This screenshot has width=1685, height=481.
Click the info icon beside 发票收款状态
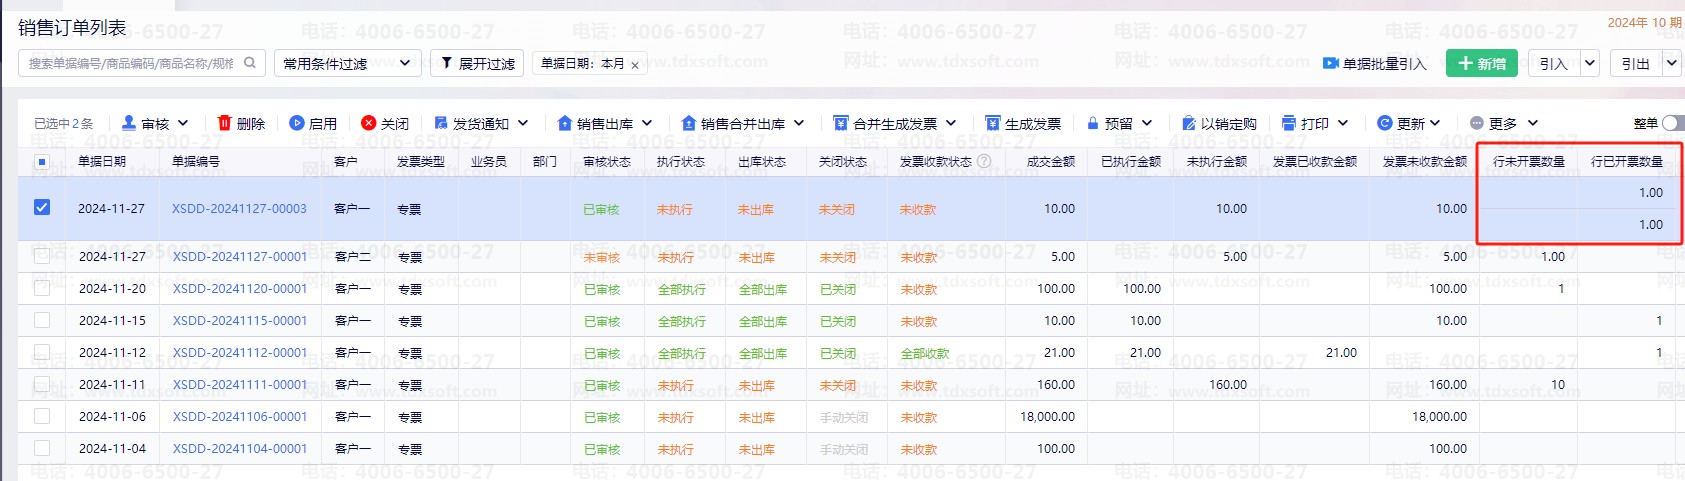point(984,161)
